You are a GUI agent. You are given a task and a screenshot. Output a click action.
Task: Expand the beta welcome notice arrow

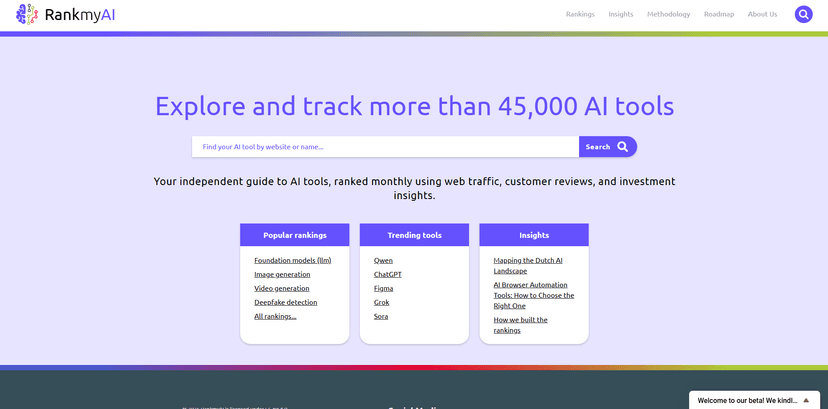(x=806, y=400)
